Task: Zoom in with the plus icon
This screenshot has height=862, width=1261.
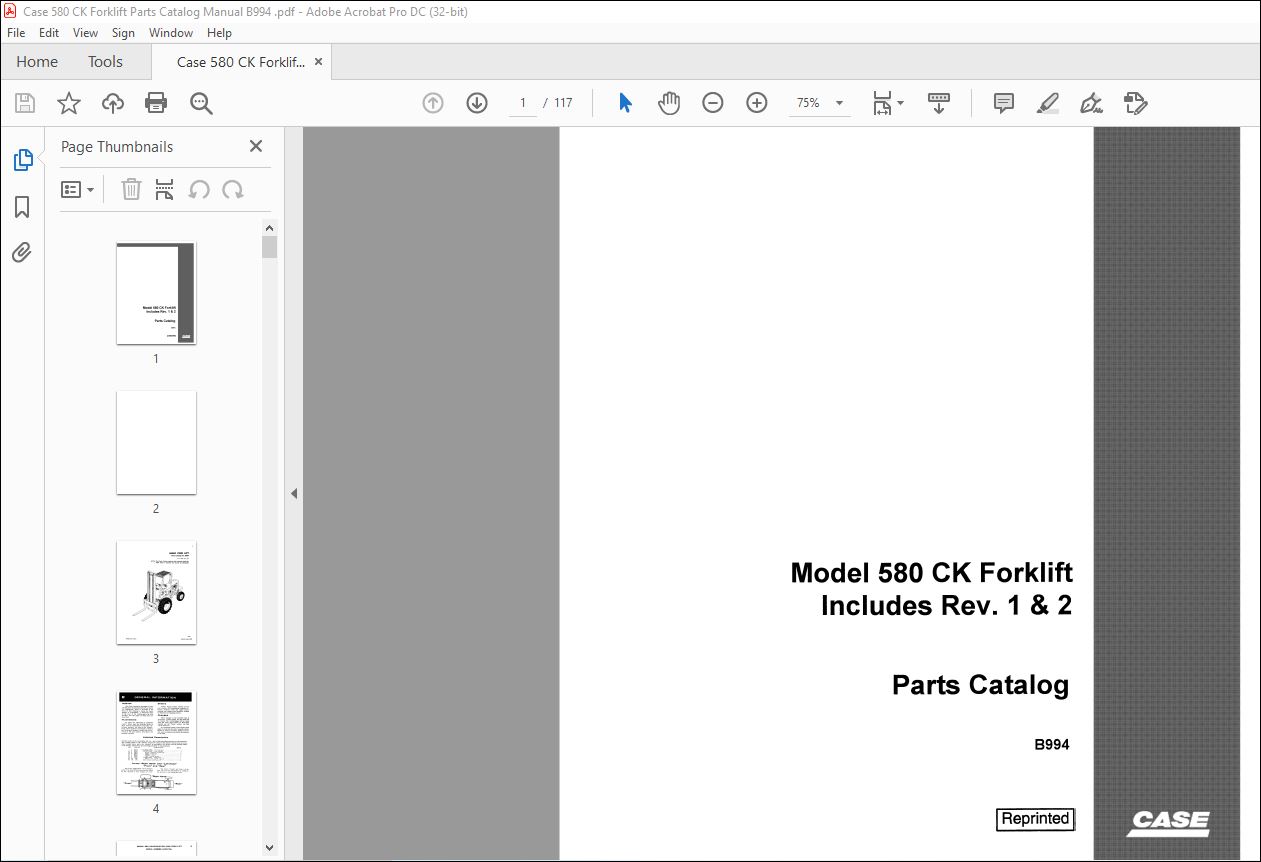Action: click(757, 103)
